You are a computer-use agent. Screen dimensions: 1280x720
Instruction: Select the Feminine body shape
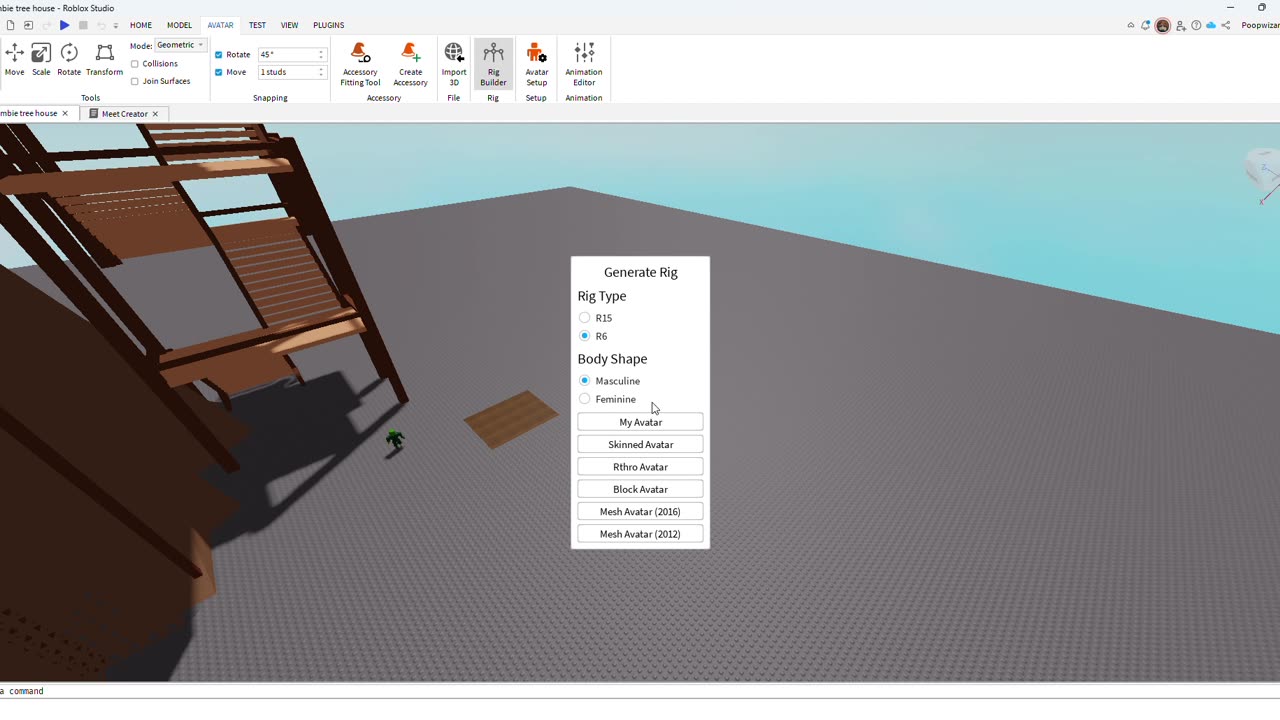pos(585,399)
